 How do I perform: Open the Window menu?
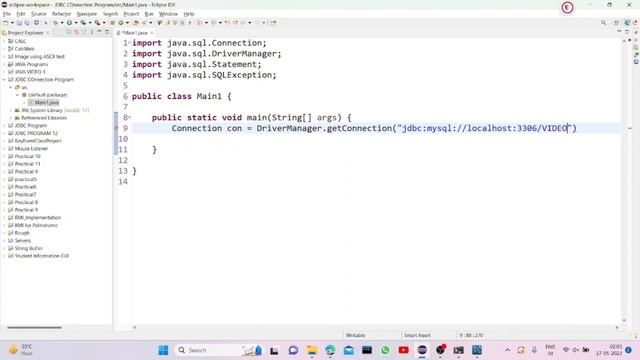(168, 14)
